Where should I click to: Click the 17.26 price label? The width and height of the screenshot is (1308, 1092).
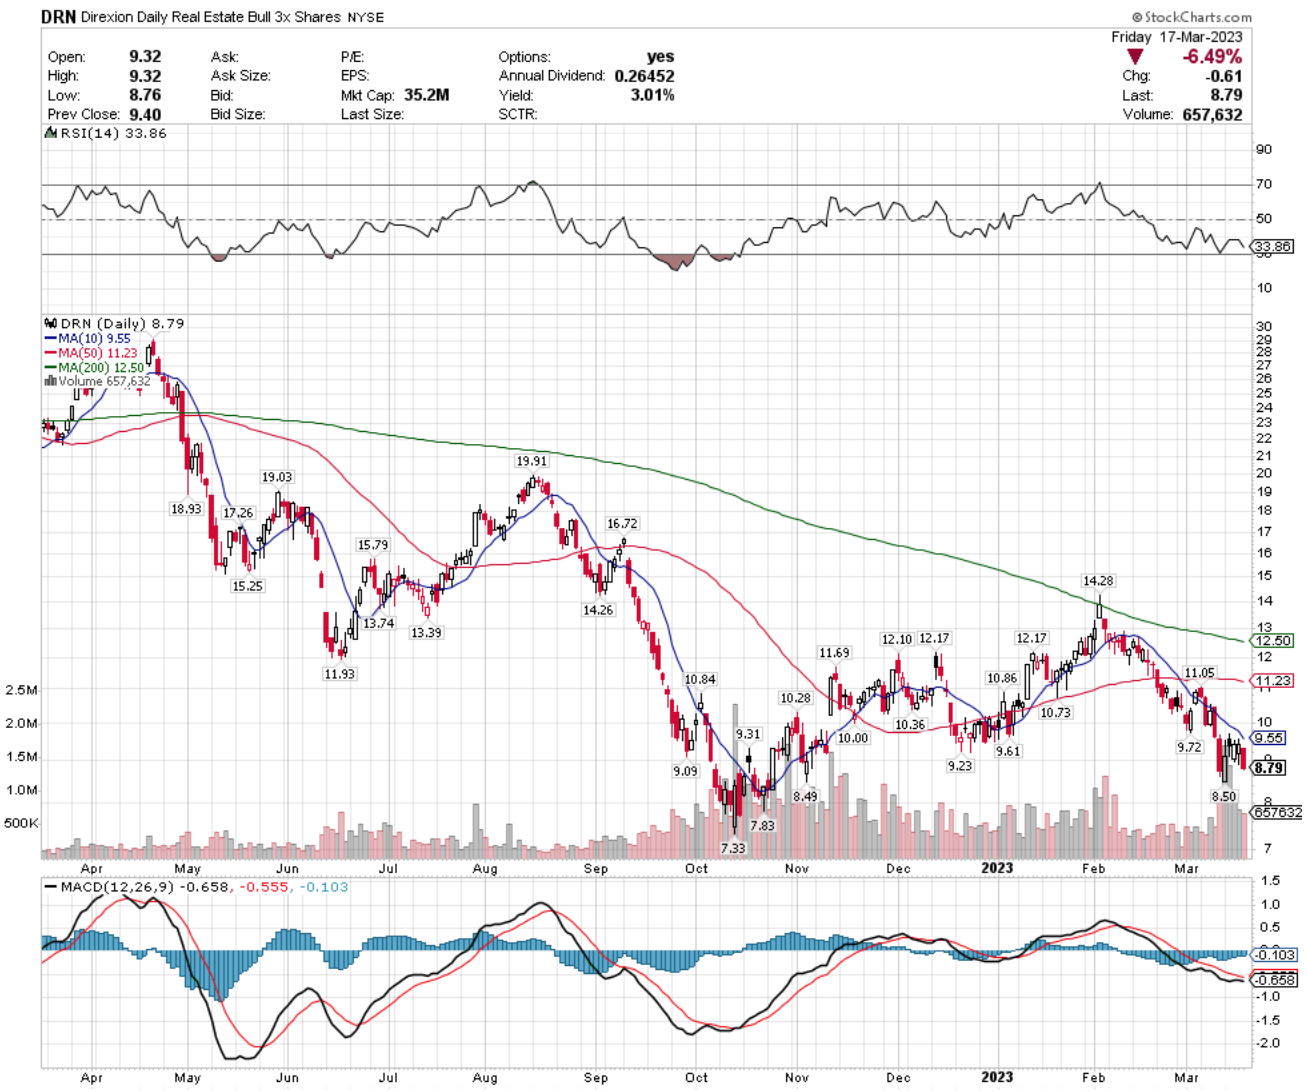coord(238,513)
